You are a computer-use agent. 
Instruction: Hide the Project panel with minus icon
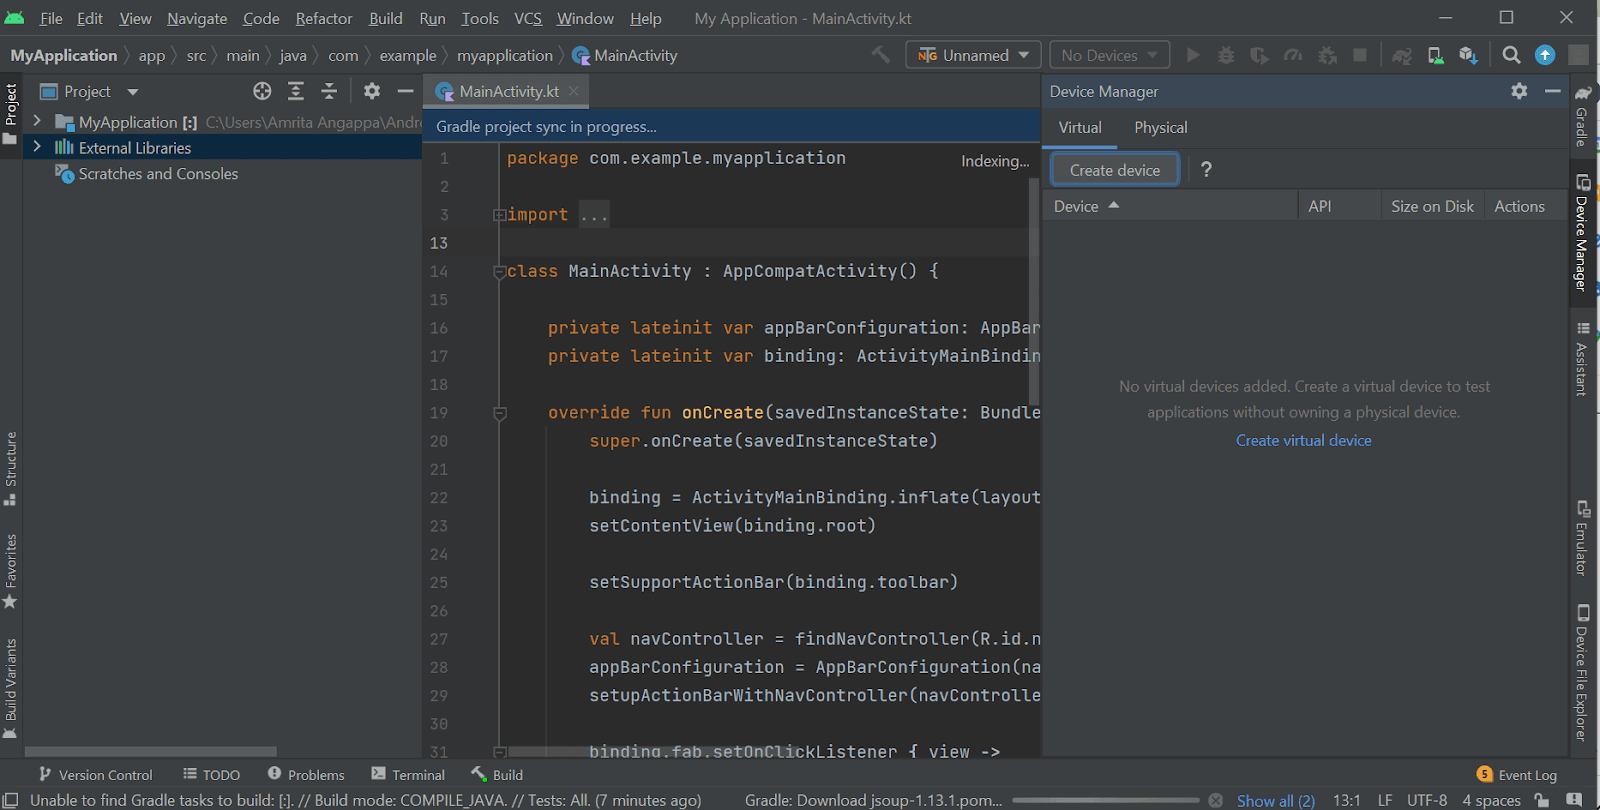[x=405, y=91]
